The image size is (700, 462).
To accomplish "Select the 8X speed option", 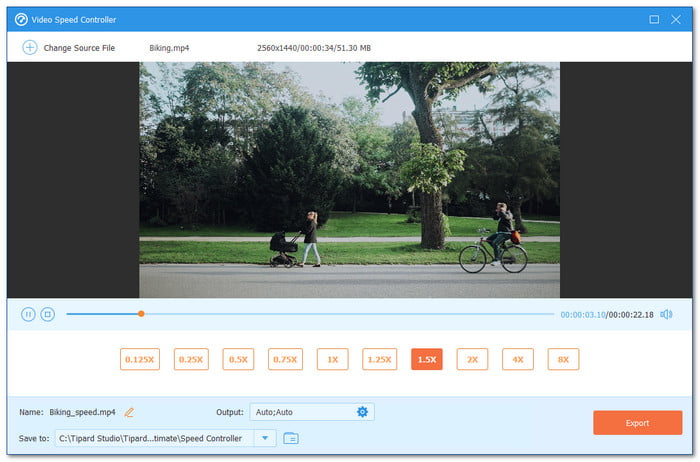I will [563, 359].
